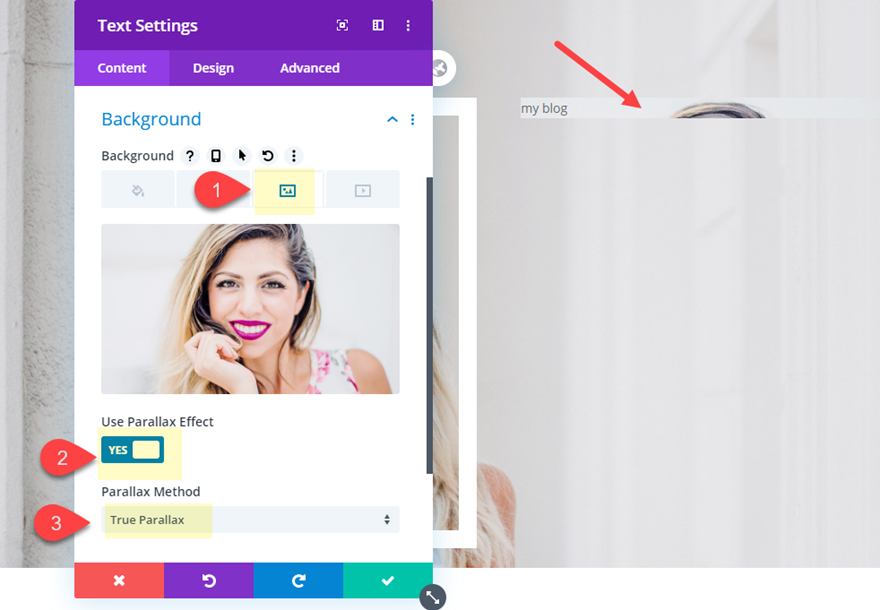Toggle Use Parallax Effect switch off

[133, 450]
